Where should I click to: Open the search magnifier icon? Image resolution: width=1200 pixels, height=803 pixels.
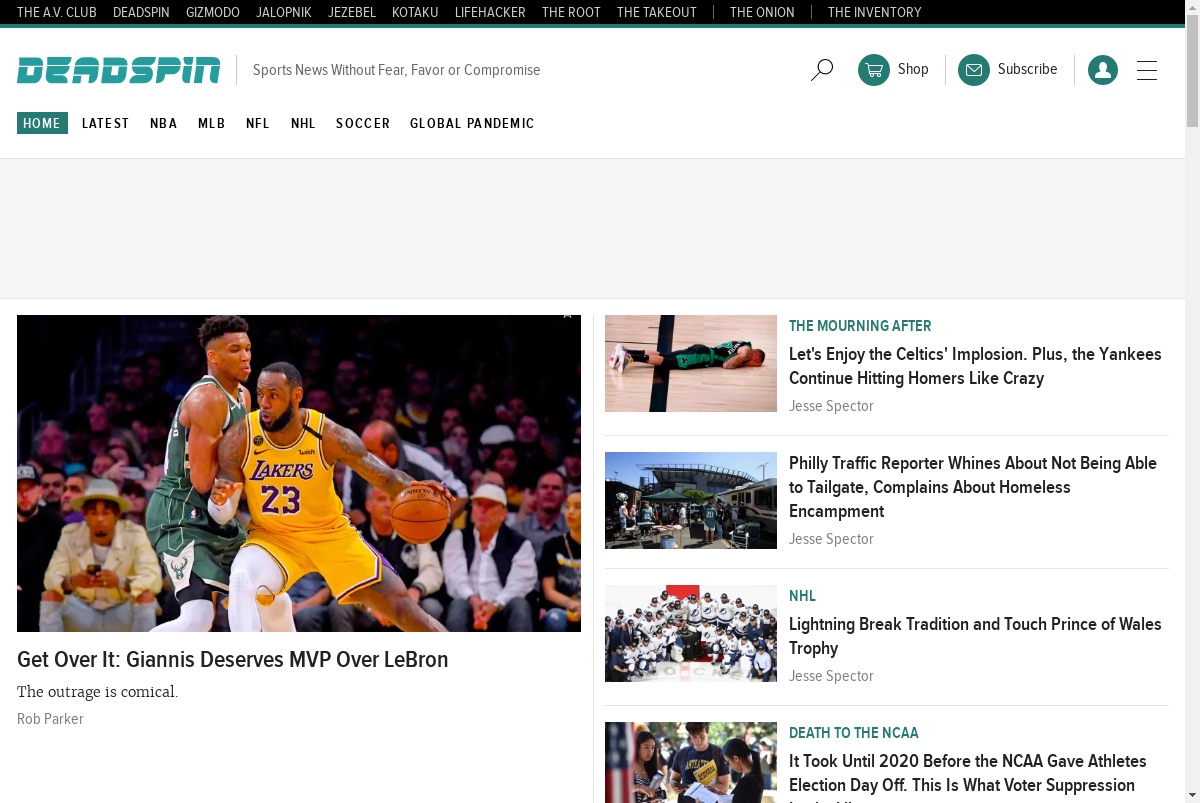click(822, 70)
